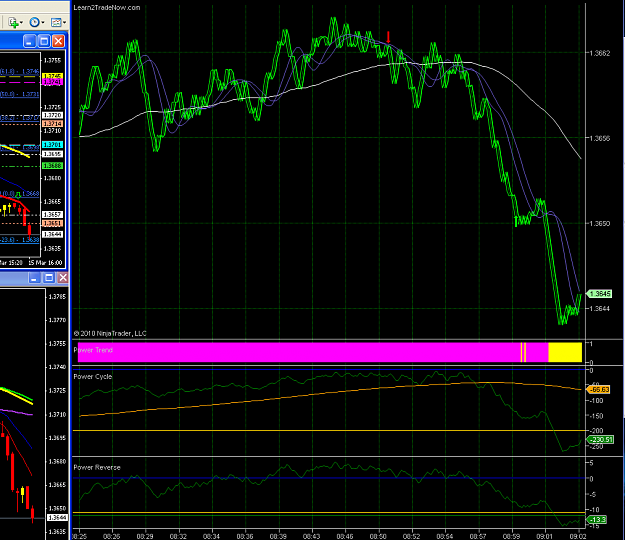Image resolution: width=625 pixels, height=540 pixels.
Task: Click the 08:39 time axis label
Action: (x=278, y=536)
